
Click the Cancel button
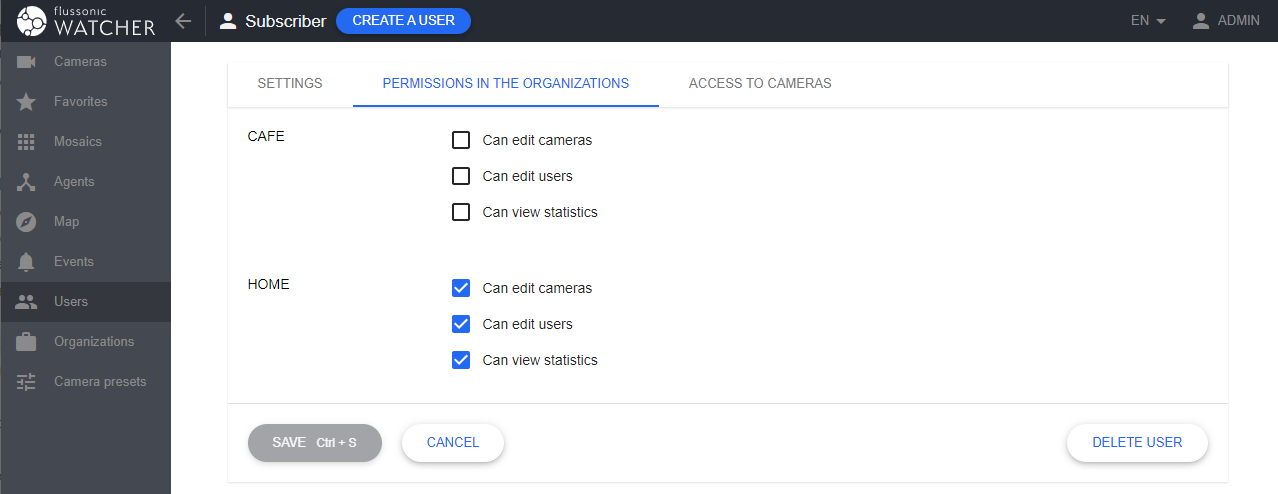tap(453, 442)
